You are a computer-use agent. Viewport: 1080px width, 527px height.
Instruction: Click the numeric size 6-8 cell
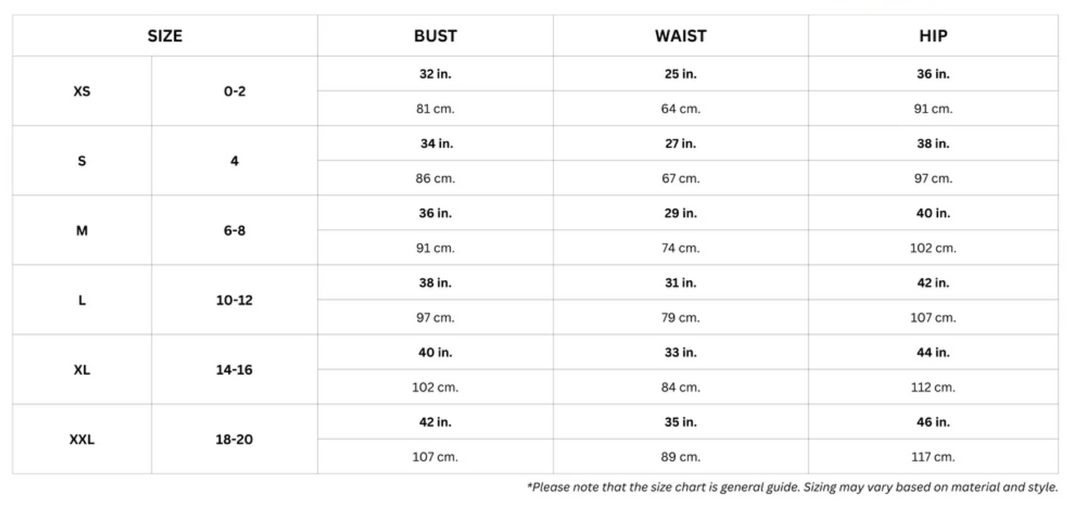pyautogui.click(x=234, y=230)
